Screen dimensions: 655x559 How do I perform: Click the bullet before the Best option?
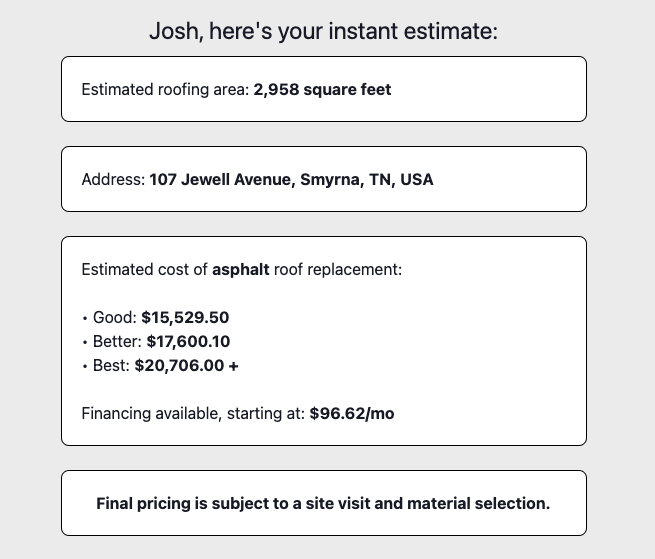tap(84, 367)
